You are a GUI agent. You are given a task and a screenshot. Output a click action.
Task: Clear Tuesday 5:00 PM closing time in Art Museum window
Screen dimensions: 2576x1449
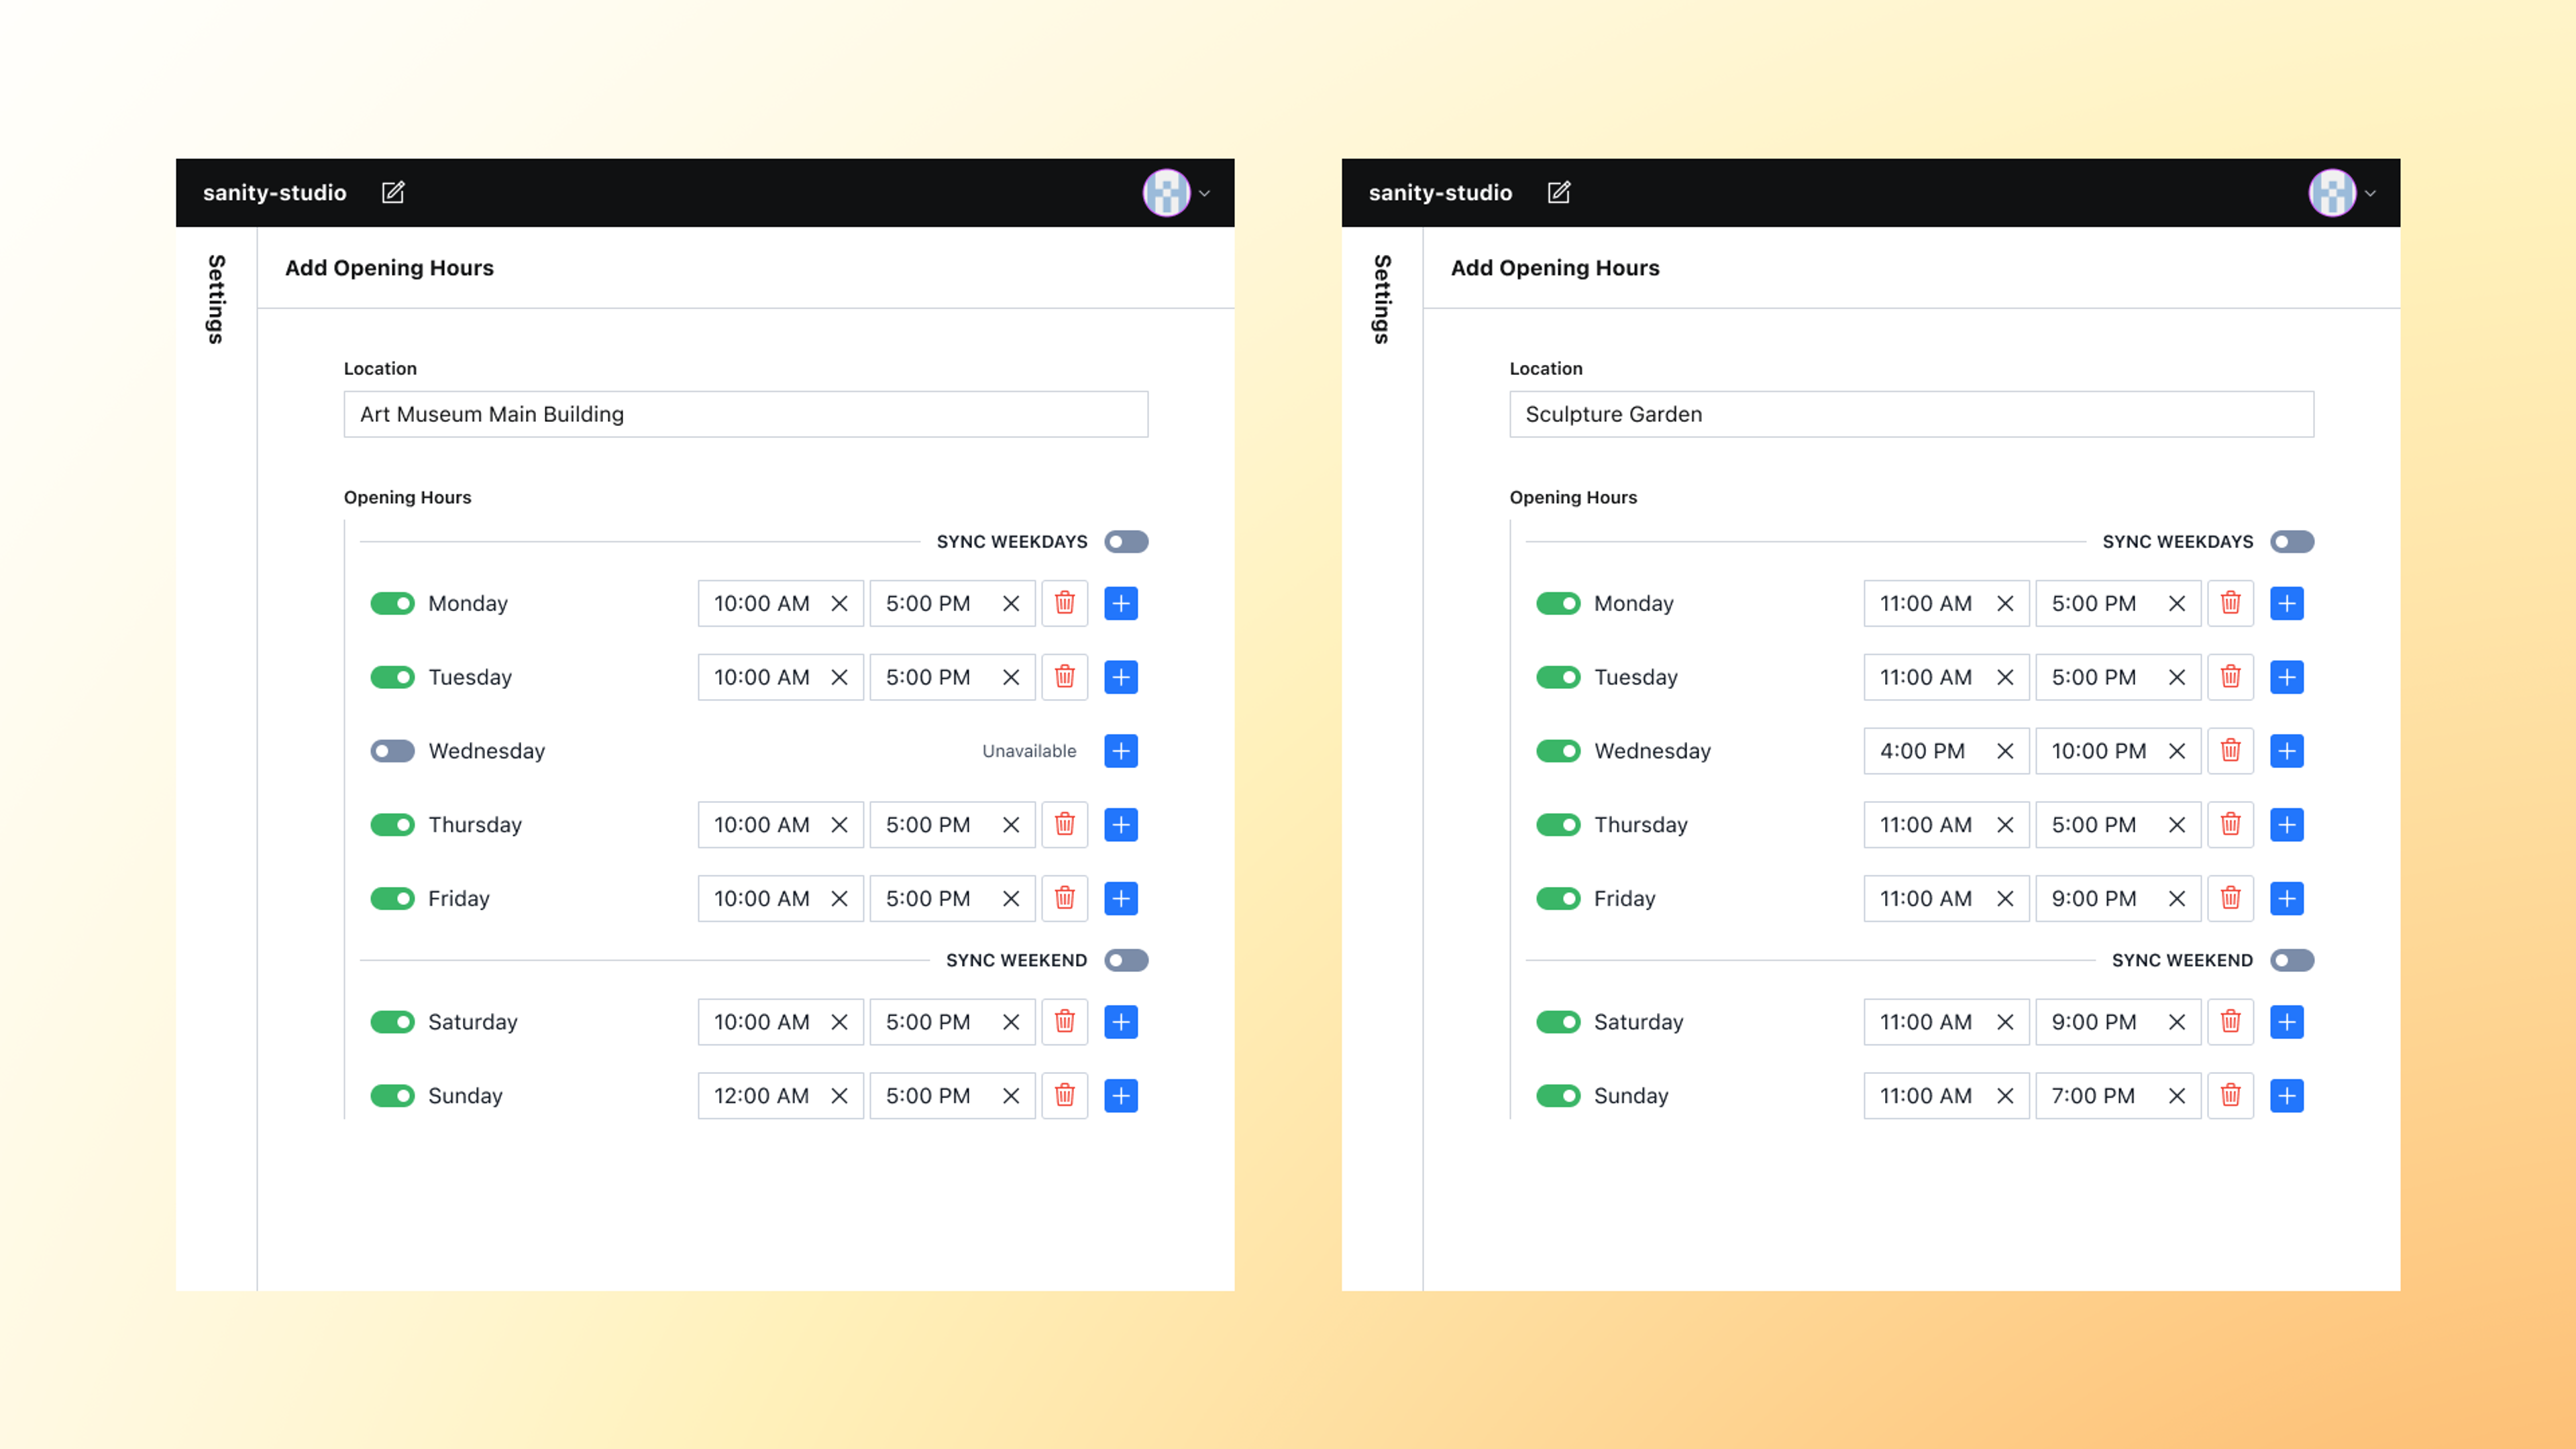(1011, 677)
